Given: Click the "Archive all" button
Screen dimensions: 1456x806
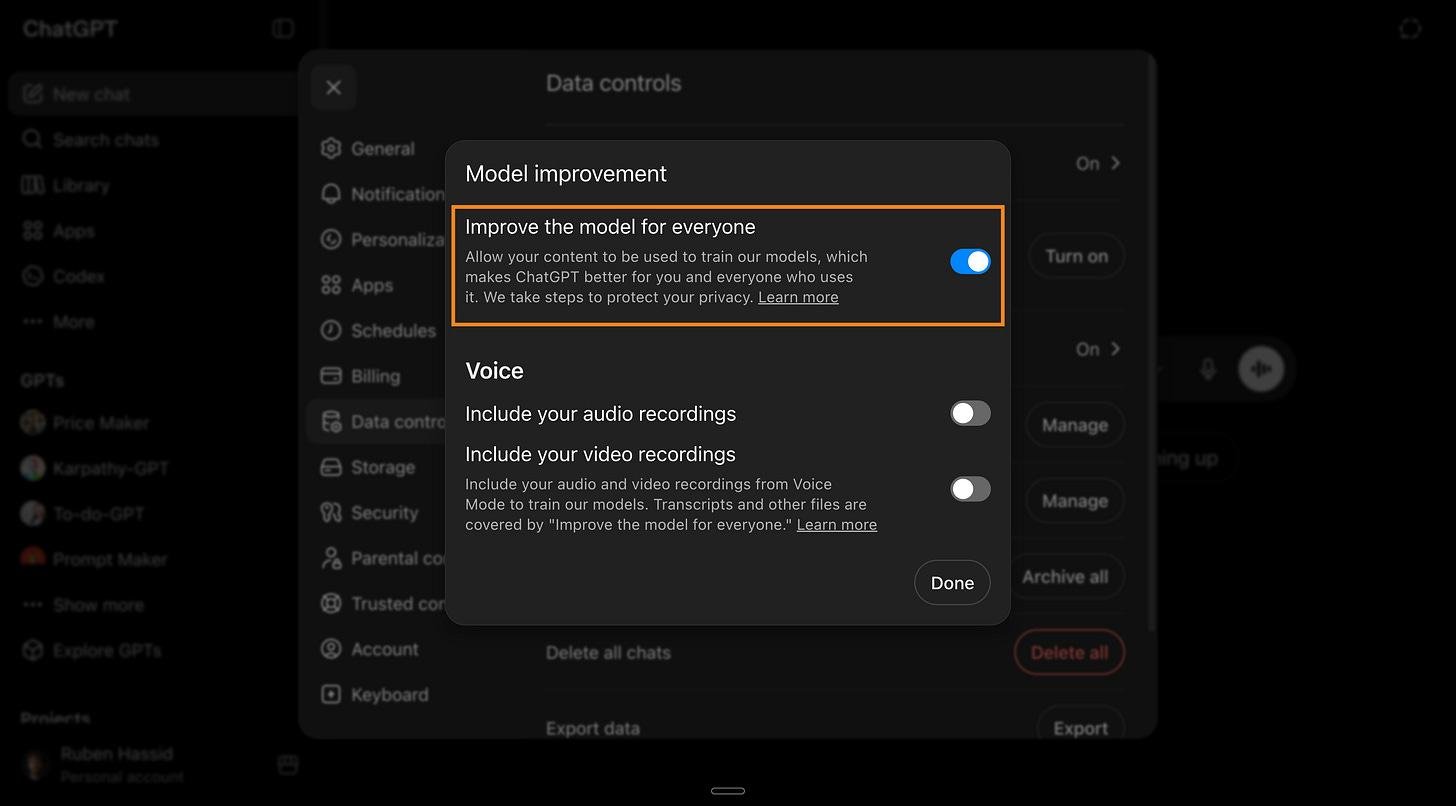Looking at the screenshot, I should [1064, 577].
